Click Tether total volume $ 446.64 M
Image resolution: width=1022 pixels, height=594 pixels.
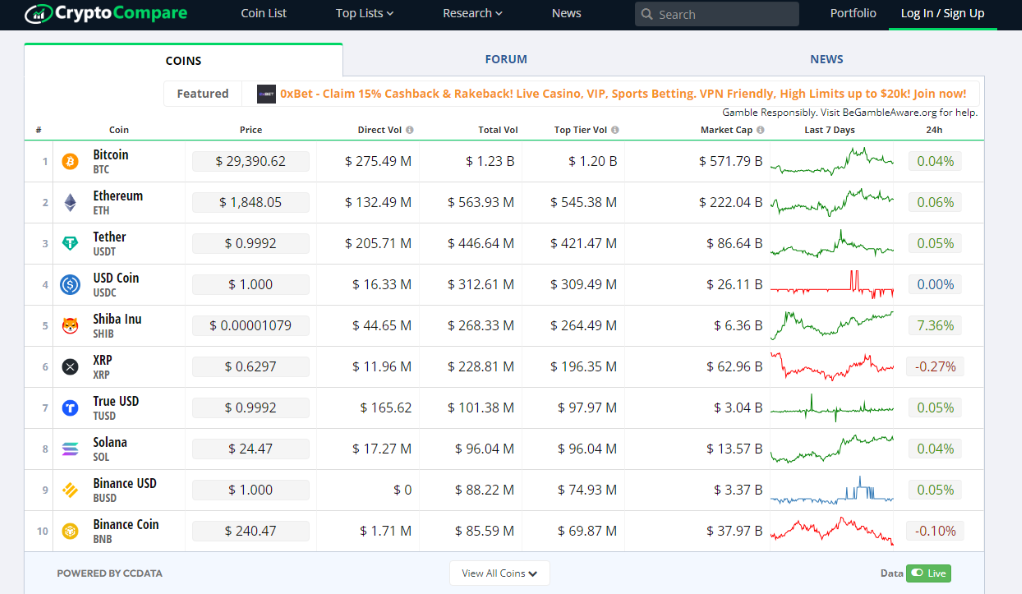481,243
